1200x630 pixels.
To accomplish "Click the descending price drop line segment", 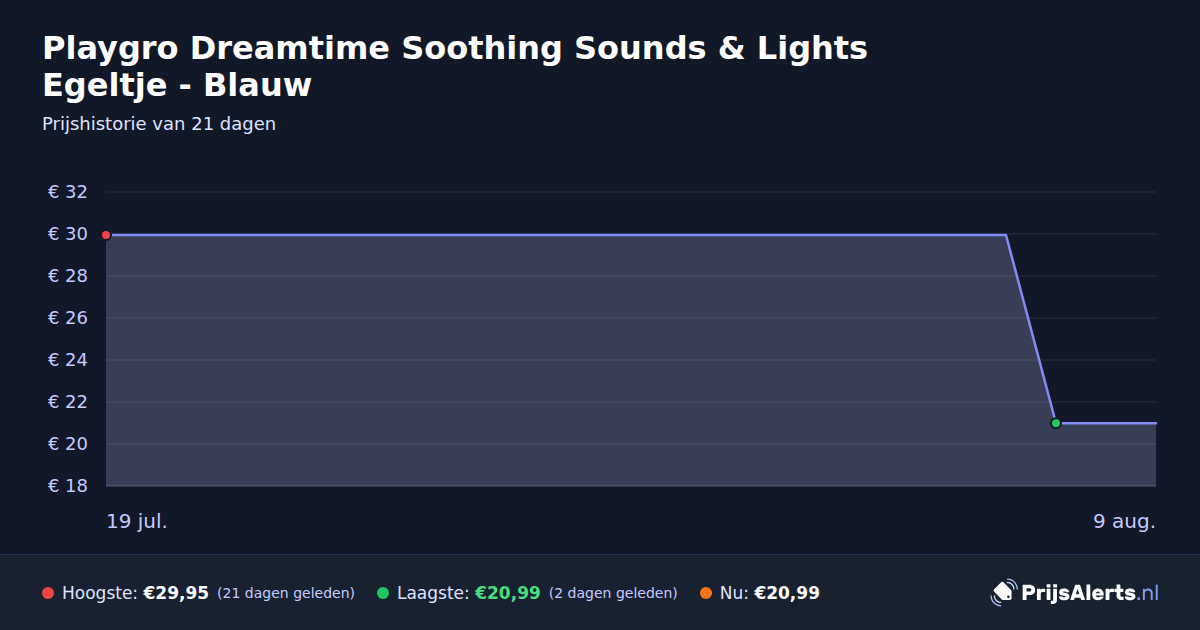I will coord(1031,329).
